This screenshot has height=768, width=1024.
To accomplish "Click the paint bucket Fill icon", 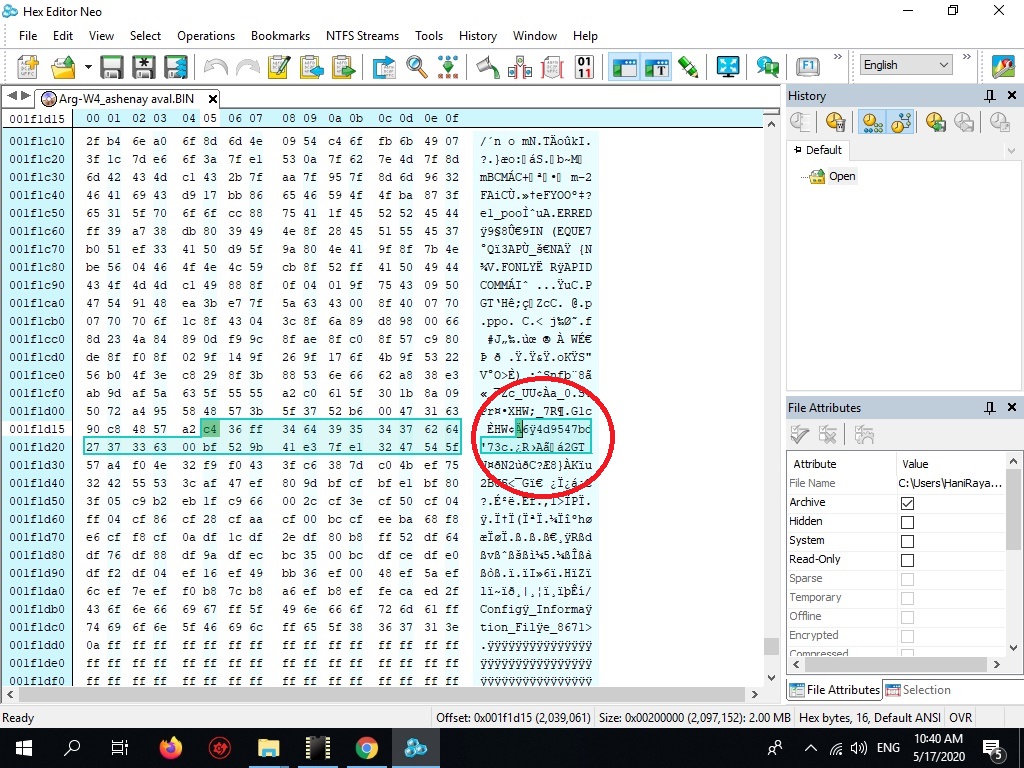I will tap(488, 67).
